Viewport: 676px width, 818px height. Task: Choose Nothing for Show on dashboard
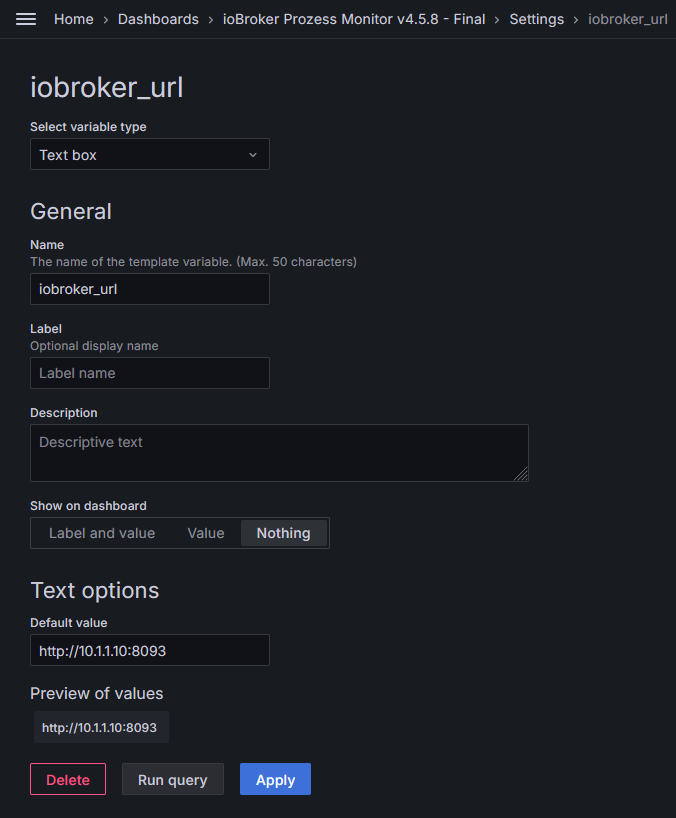click(x=283, y=533)
